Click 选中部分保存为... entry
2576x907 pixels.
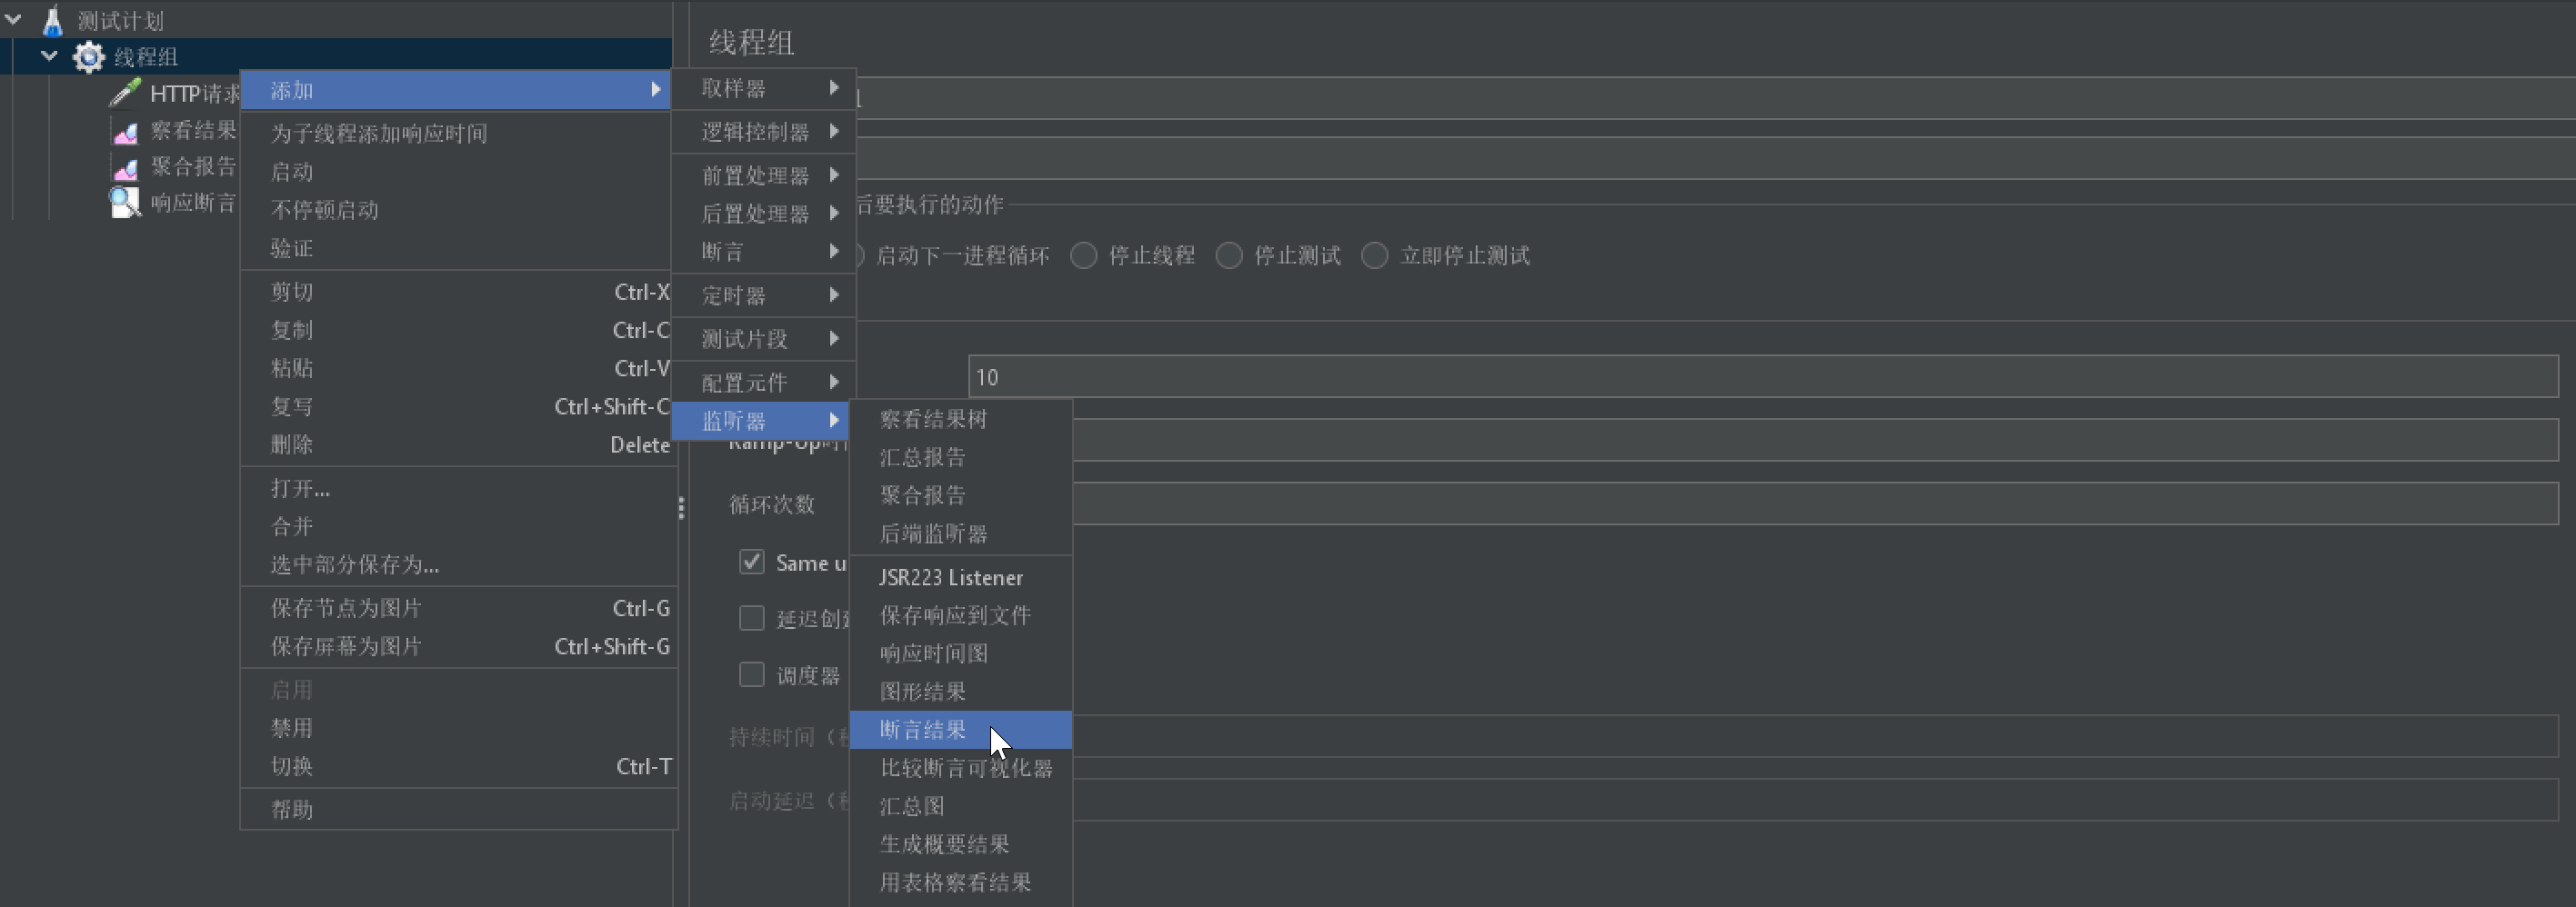(458, 564)
